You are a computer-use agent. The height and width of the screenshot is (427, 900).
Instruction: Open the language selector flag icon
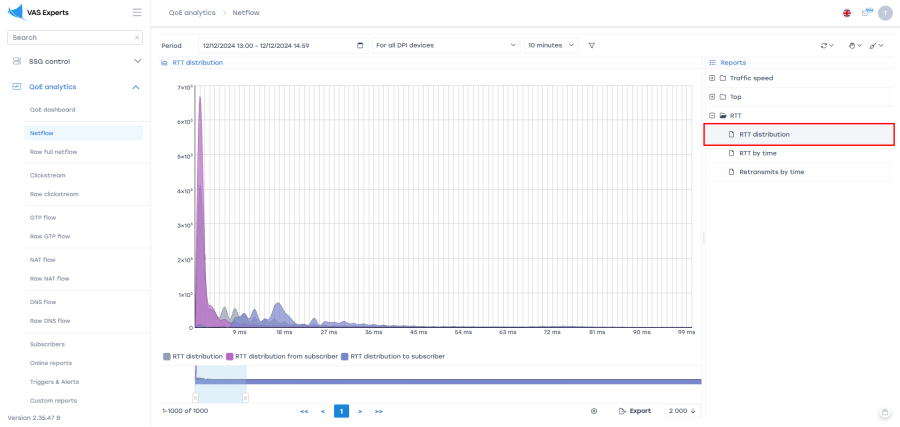pyautogui.click(x=847, y=12)
